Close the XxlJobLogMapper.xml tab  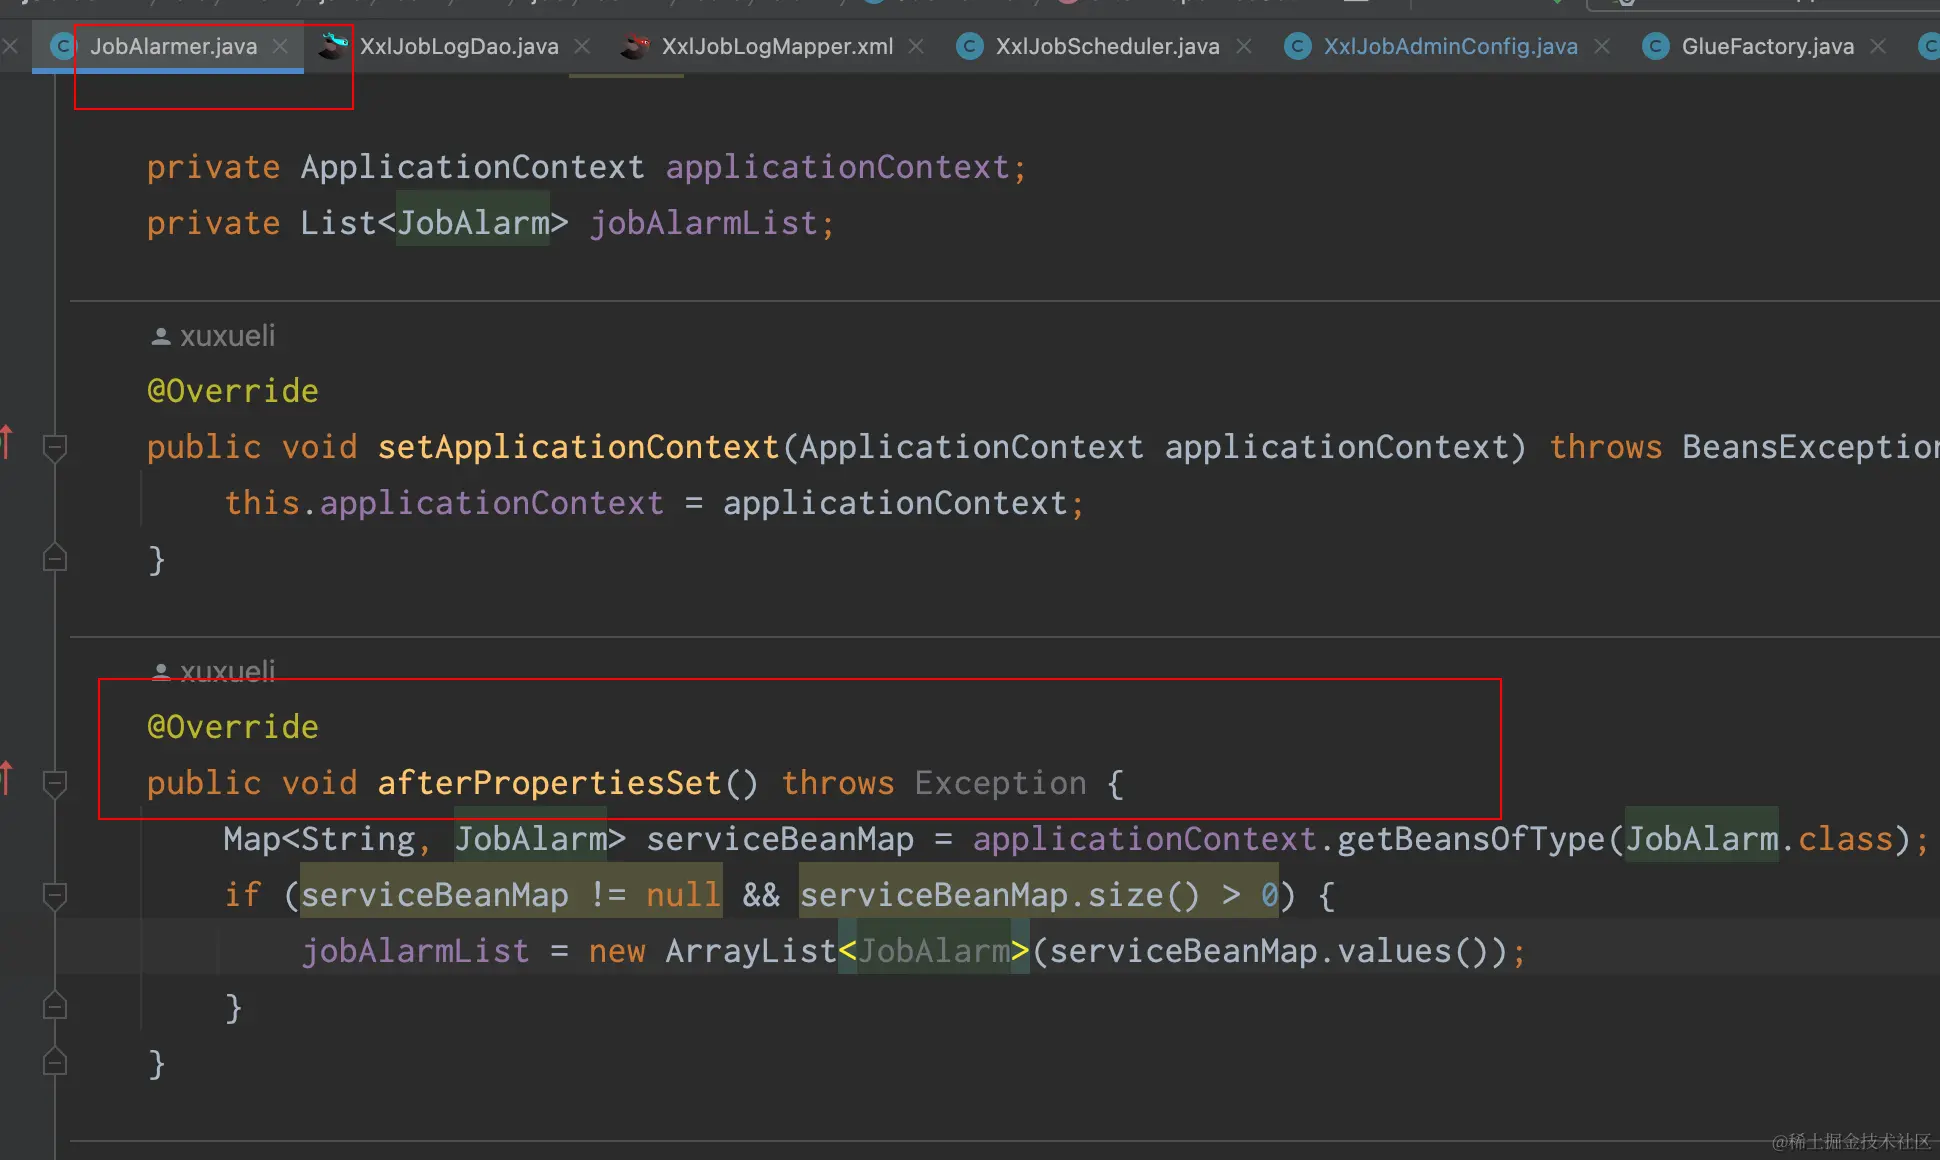[x=916, y=46]
